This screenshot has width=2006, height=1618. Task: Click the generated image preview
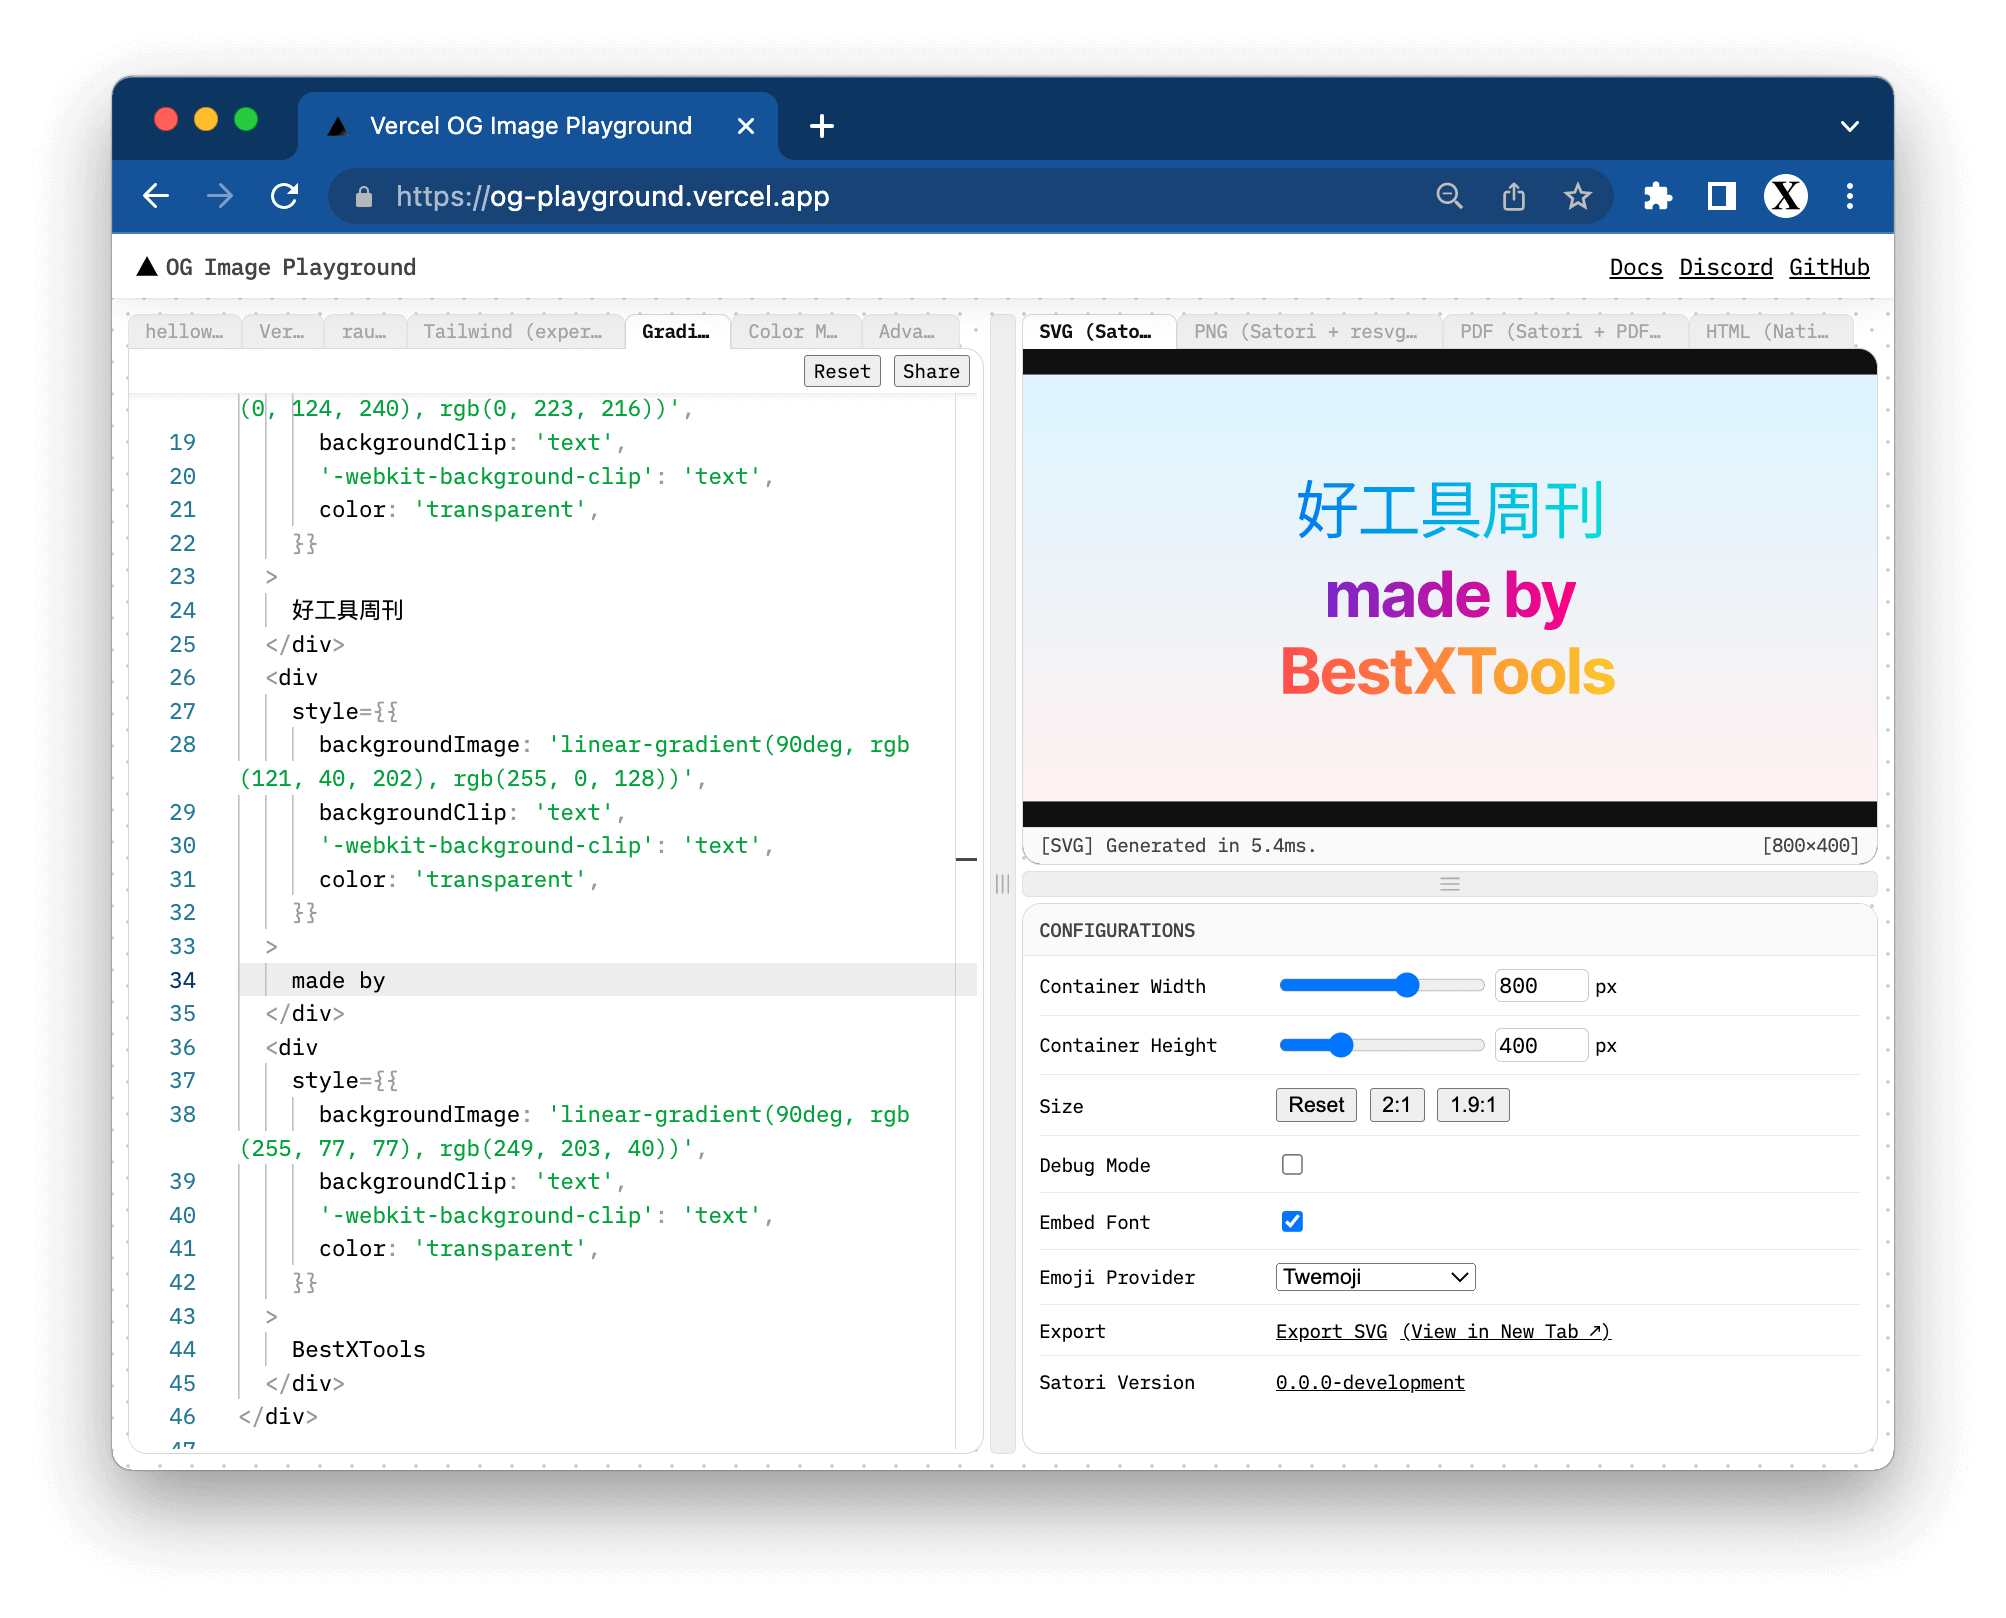coord(1450,588)
